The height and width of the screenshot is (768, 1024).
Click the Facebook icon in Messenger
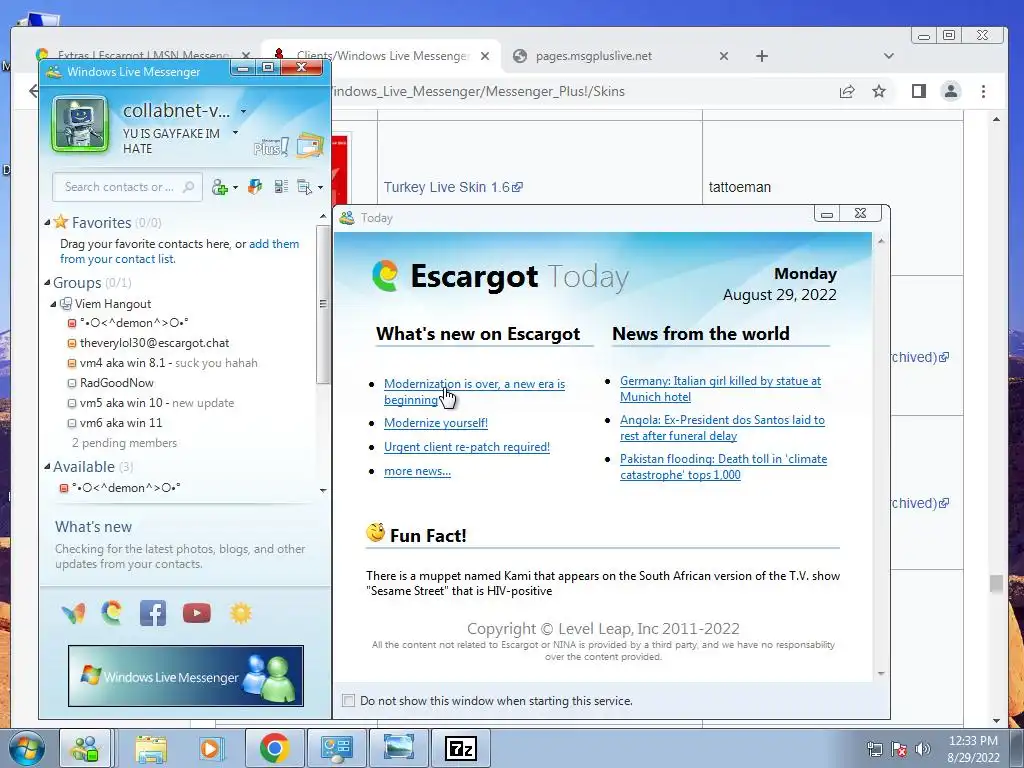tap(153, 613)
